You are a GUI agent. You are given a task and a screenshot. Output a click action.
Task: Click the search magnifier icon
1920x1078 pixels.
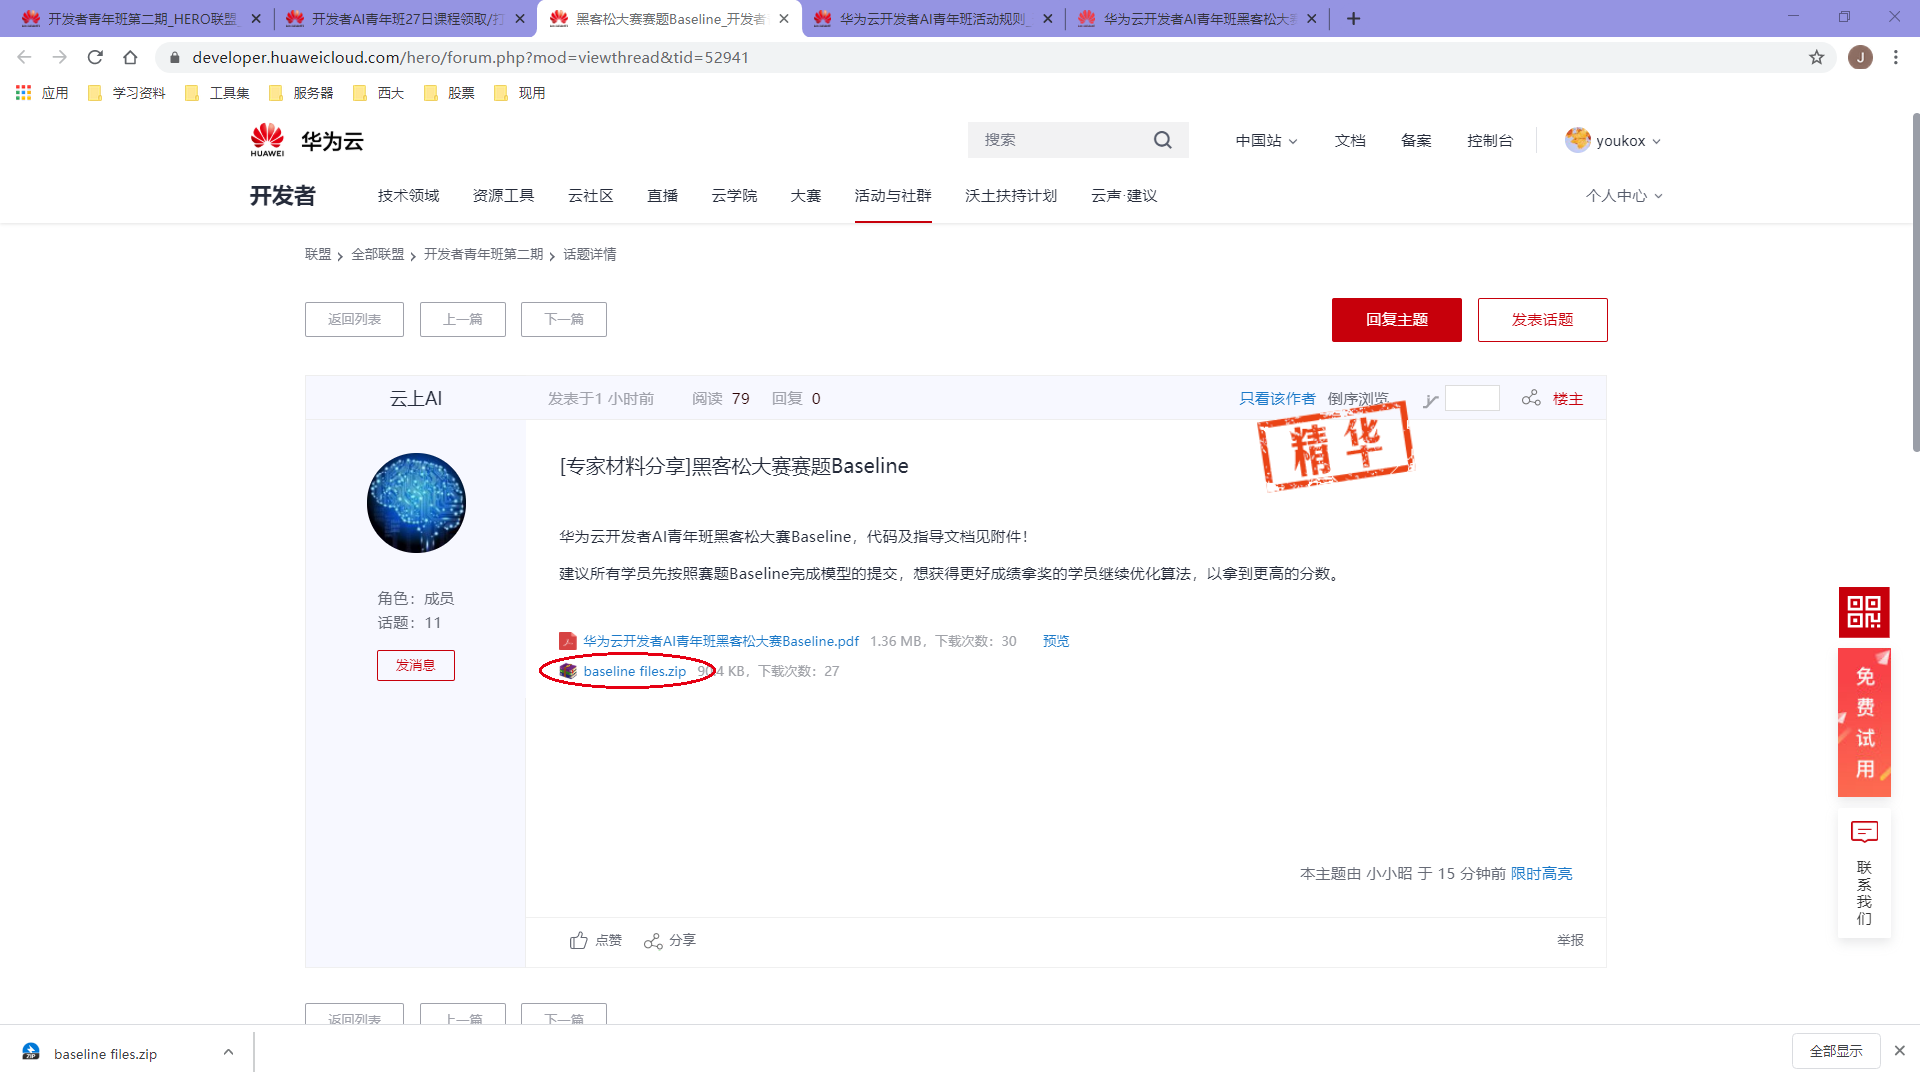click(x=1162, y=140)
